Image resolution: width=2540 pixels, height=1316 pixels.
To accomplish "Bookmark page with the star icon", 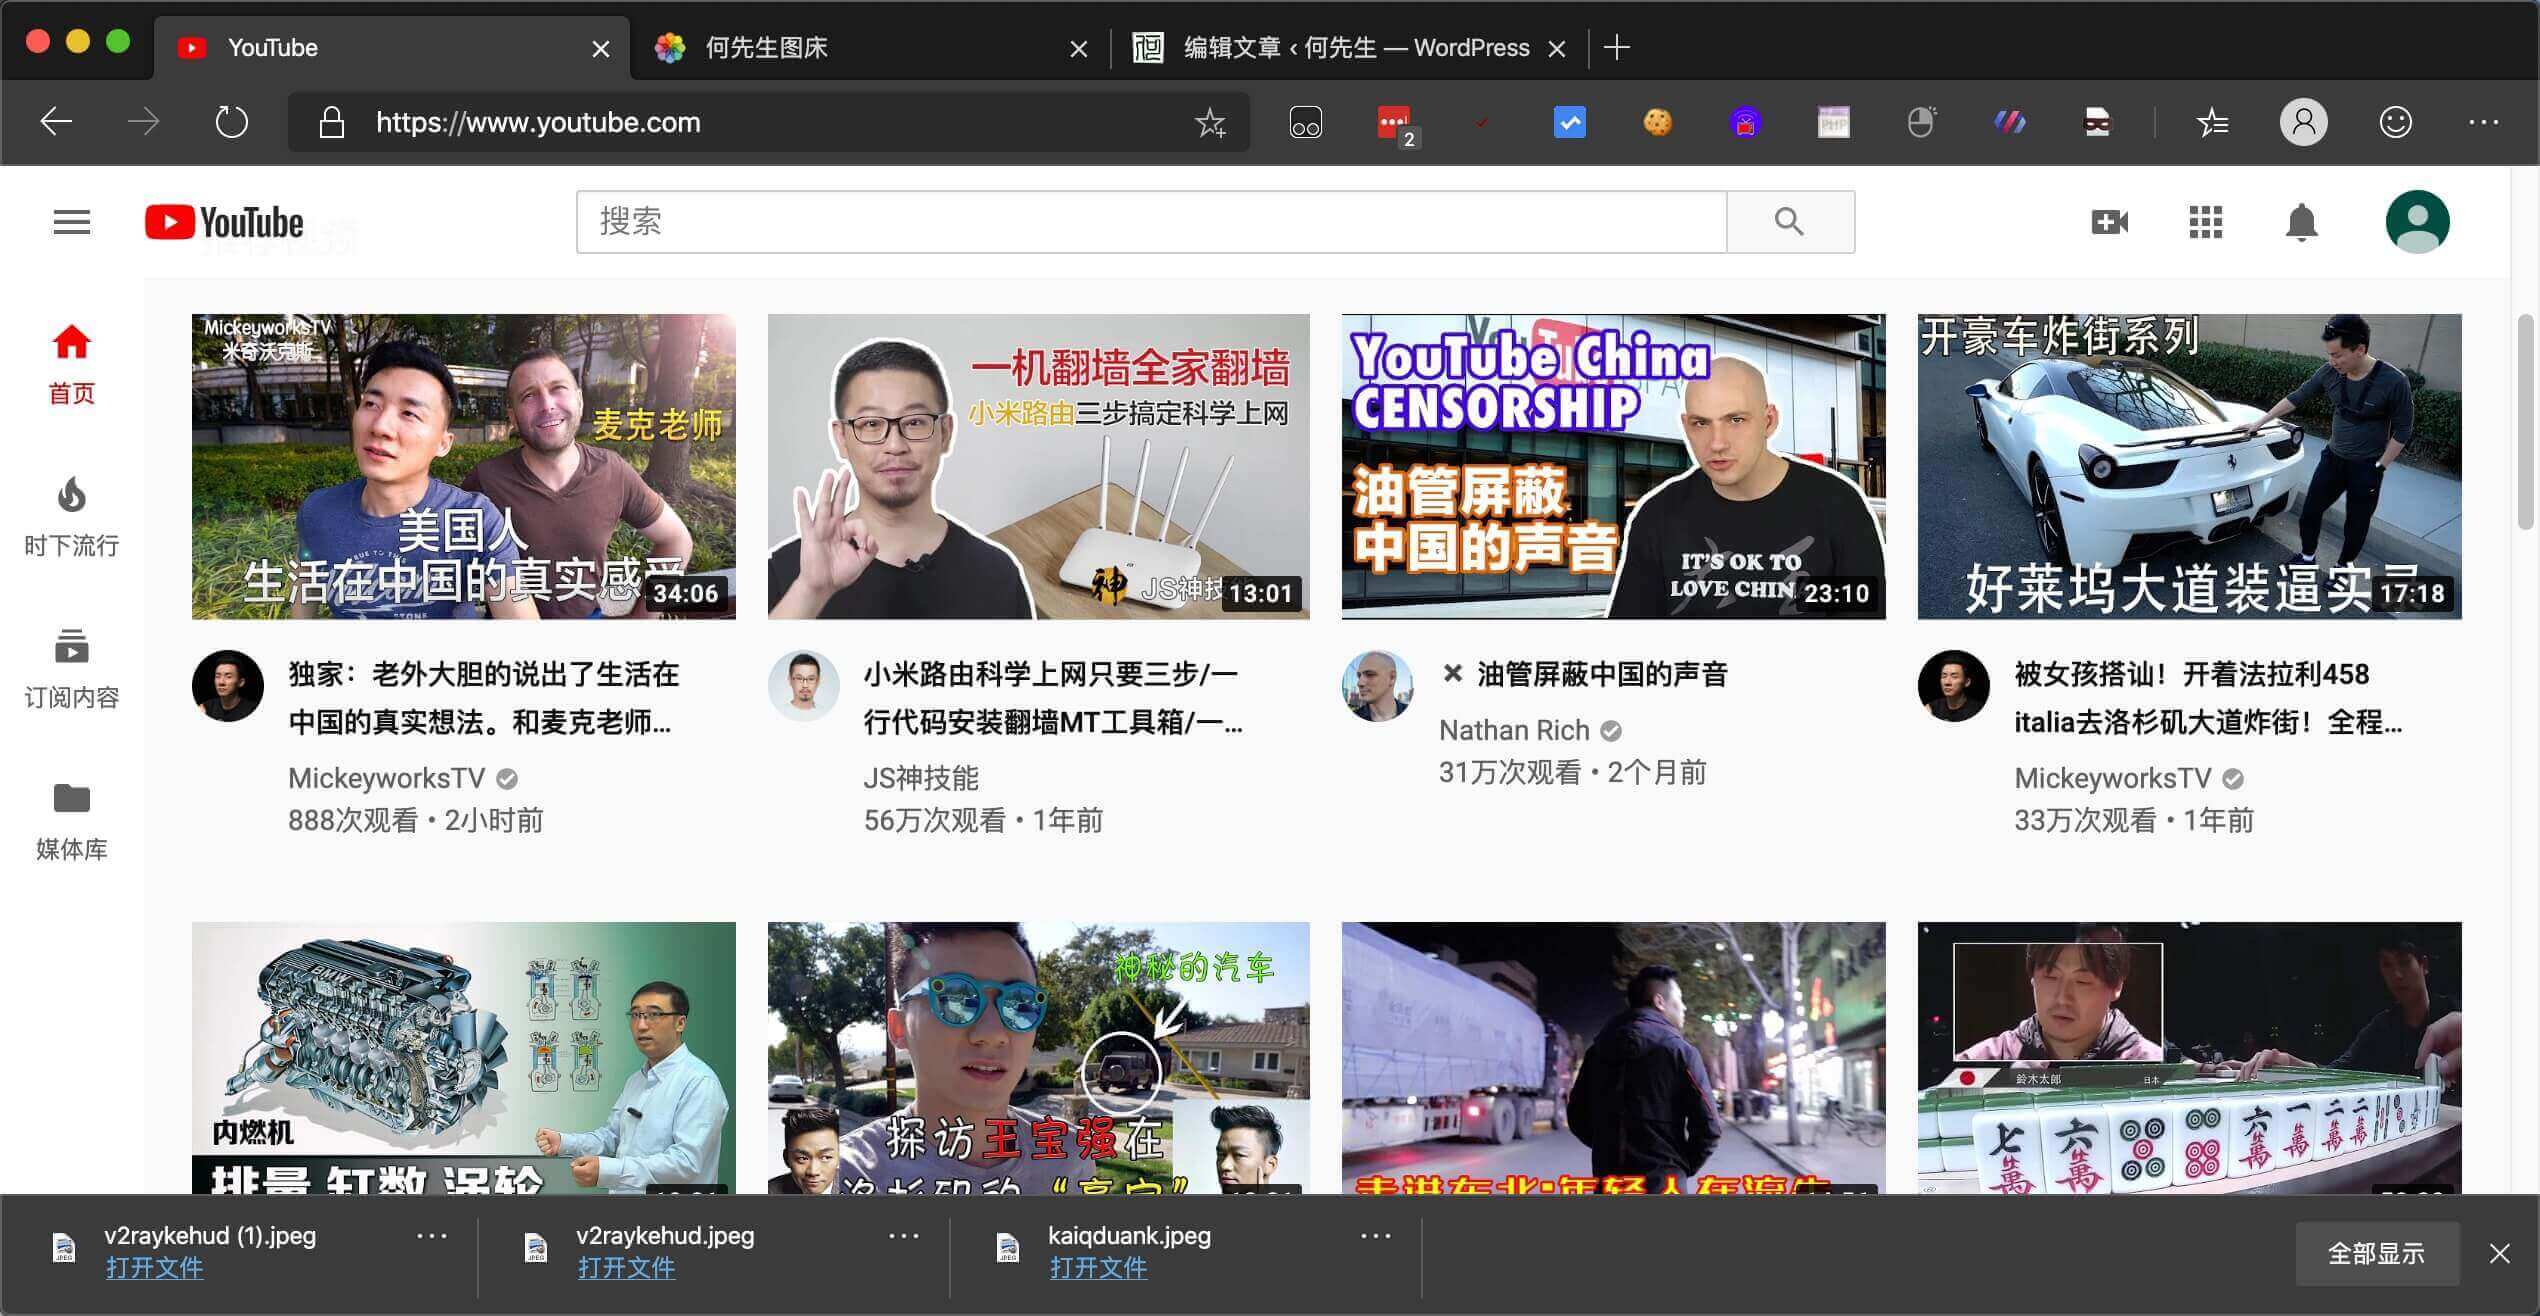I will click(x=1210, y=122).
